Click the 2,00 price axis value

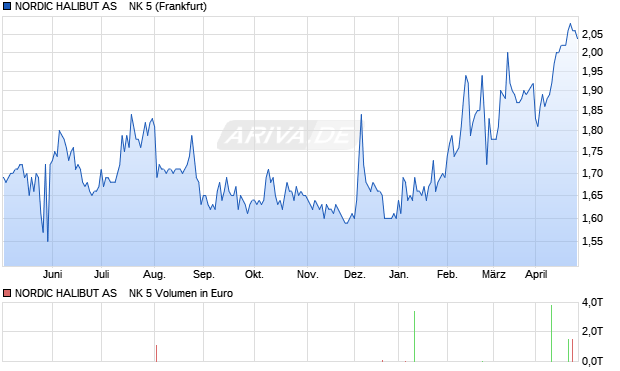(x=592, y=52)
